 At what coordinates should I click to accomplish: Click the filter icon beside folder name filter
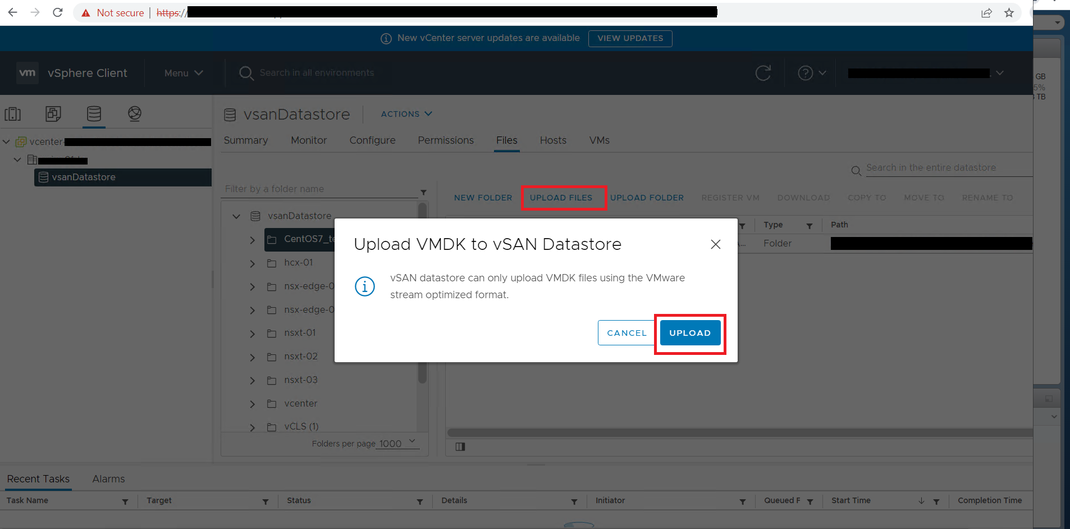click(423, 192)
